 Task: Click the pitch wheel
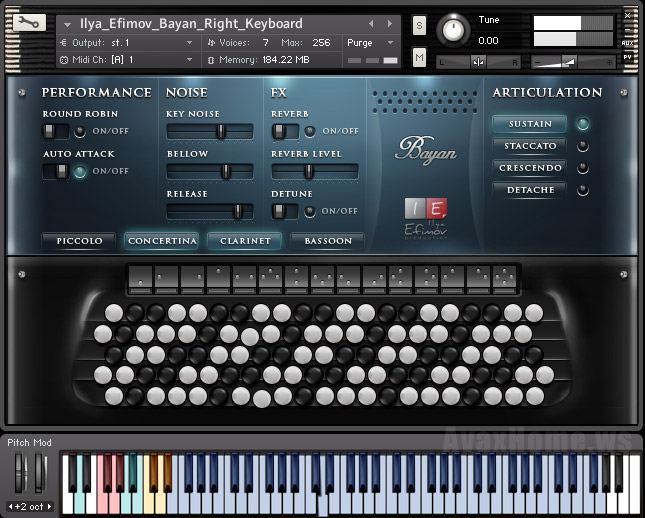coord(19,472)
